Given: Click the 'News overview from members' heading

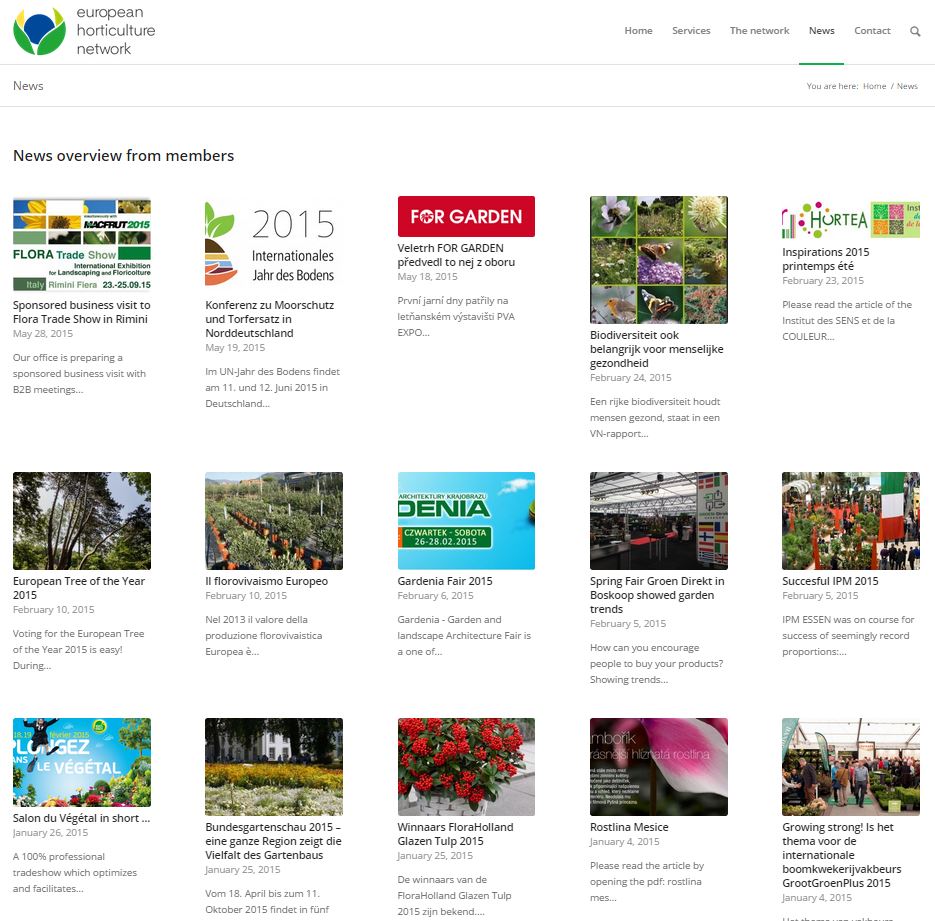Looking at the screenshot, I should 123,156.
